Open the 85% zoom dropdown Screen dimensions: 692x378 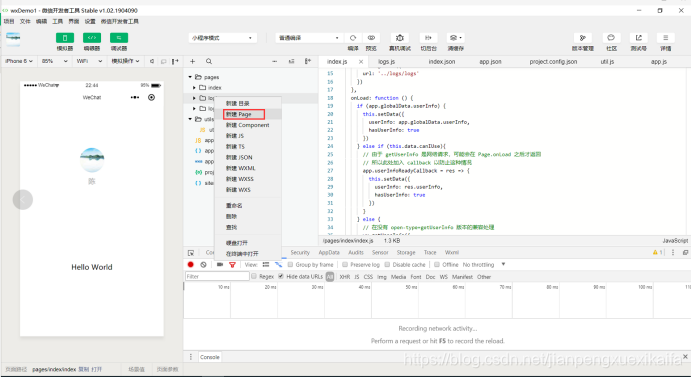point(54,61)
